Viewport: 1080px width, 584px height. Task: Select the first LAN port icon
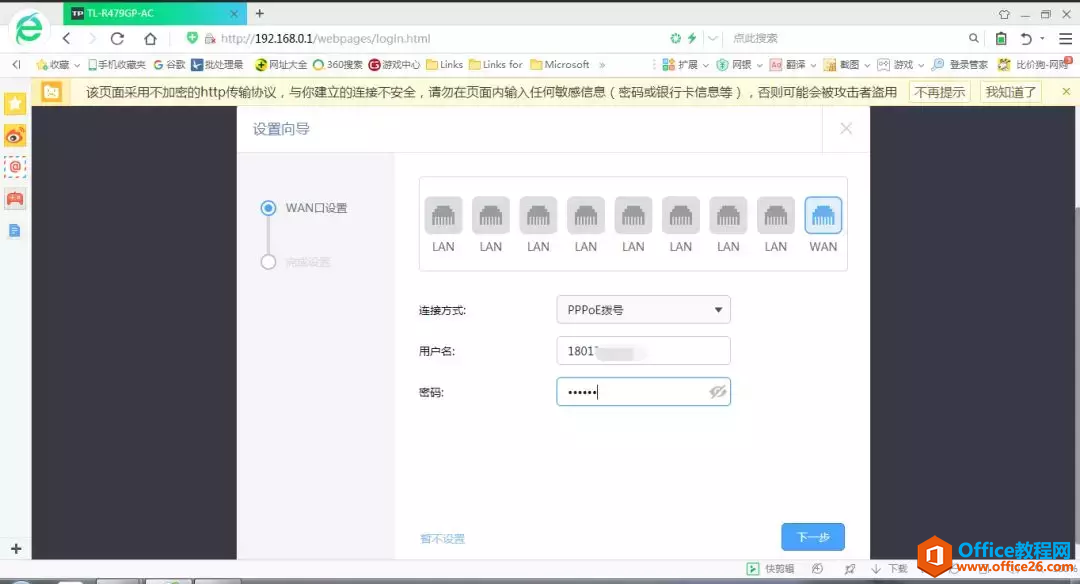(x=443, y=216)
